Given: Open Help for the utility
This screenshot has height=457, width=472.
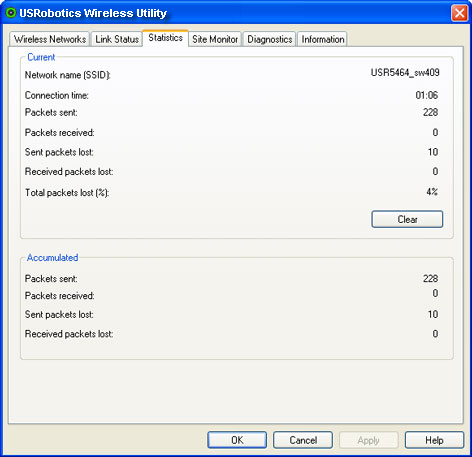Looking at the screenshot, I should coord(434,440).
